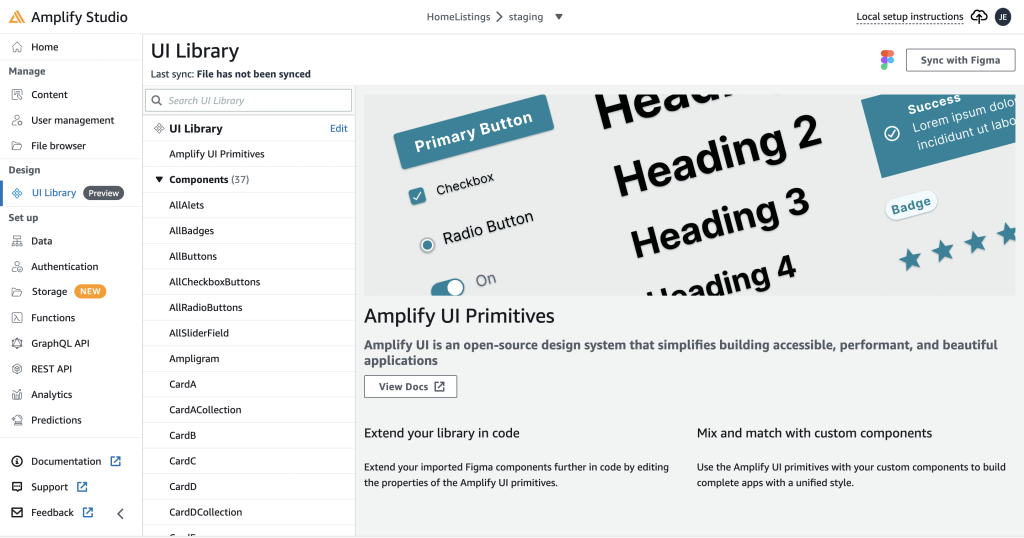Select the AllRadioButtons component

[x=205, y=308]
